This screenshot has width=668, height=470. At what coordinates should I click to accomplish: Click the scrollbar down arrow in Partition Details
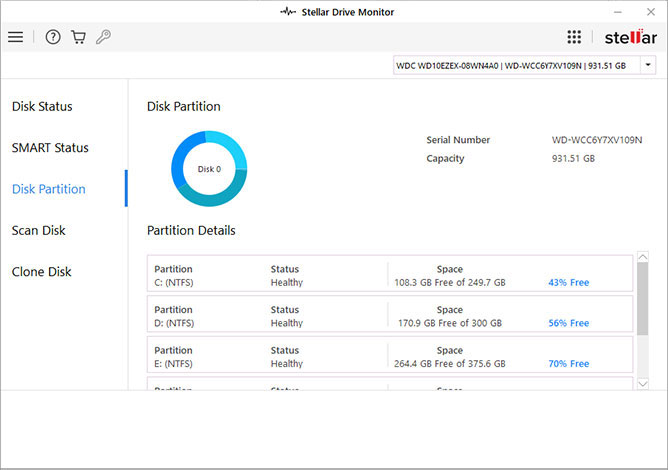(643, 384)
